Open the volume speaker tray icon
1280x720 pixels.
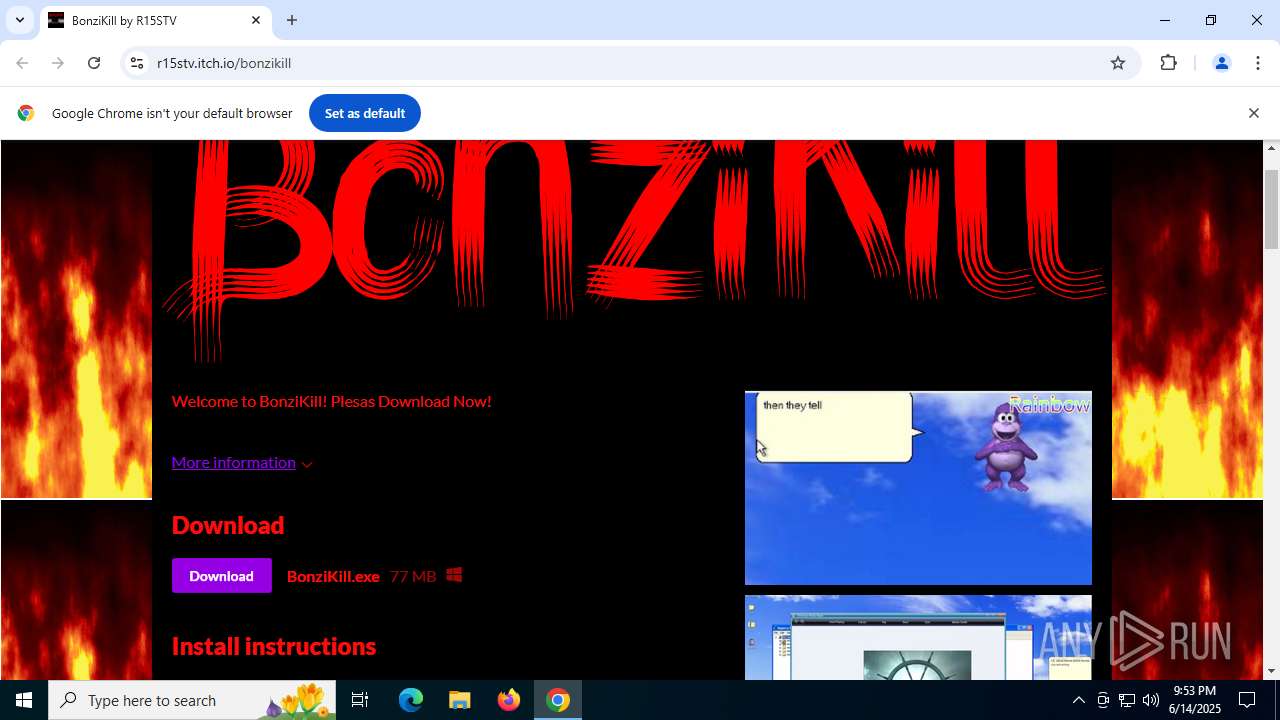1151,700
